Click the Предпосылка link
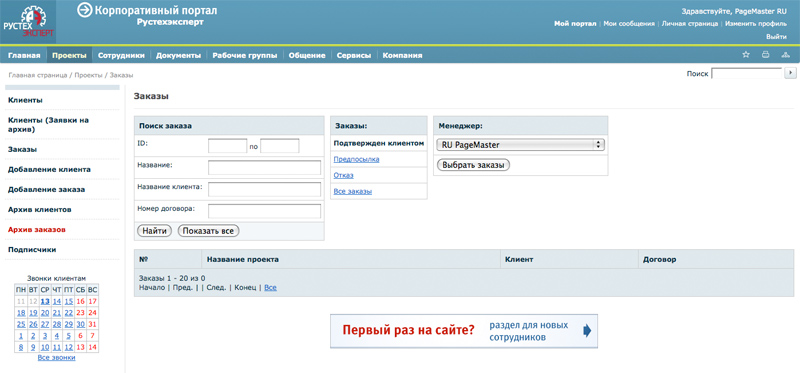The height and width of the screenshot is (373, 800). tap(356, 159)
